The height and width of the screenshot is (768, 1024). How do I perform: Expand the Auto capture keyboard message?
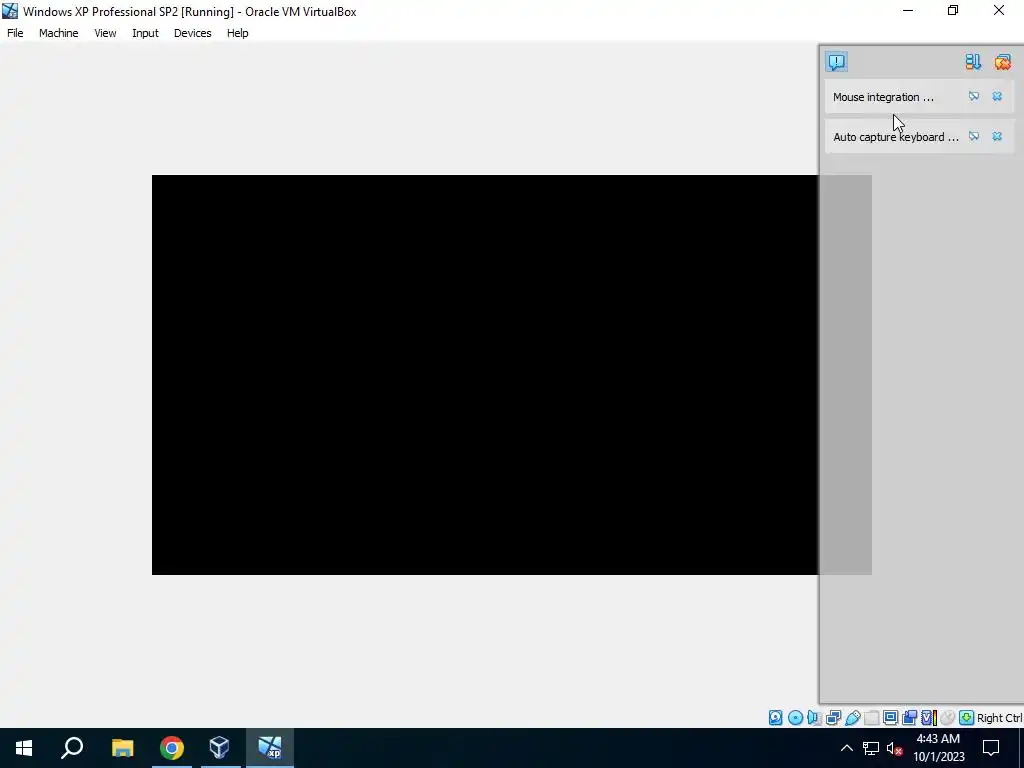click(895, 137)
